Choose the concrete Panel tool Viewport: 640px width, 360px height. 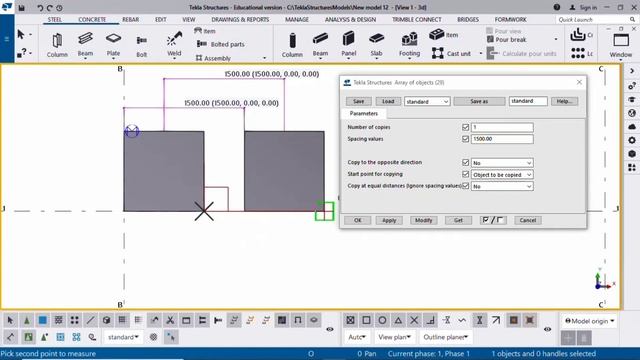pyautogui.click(x=349, y=44)
